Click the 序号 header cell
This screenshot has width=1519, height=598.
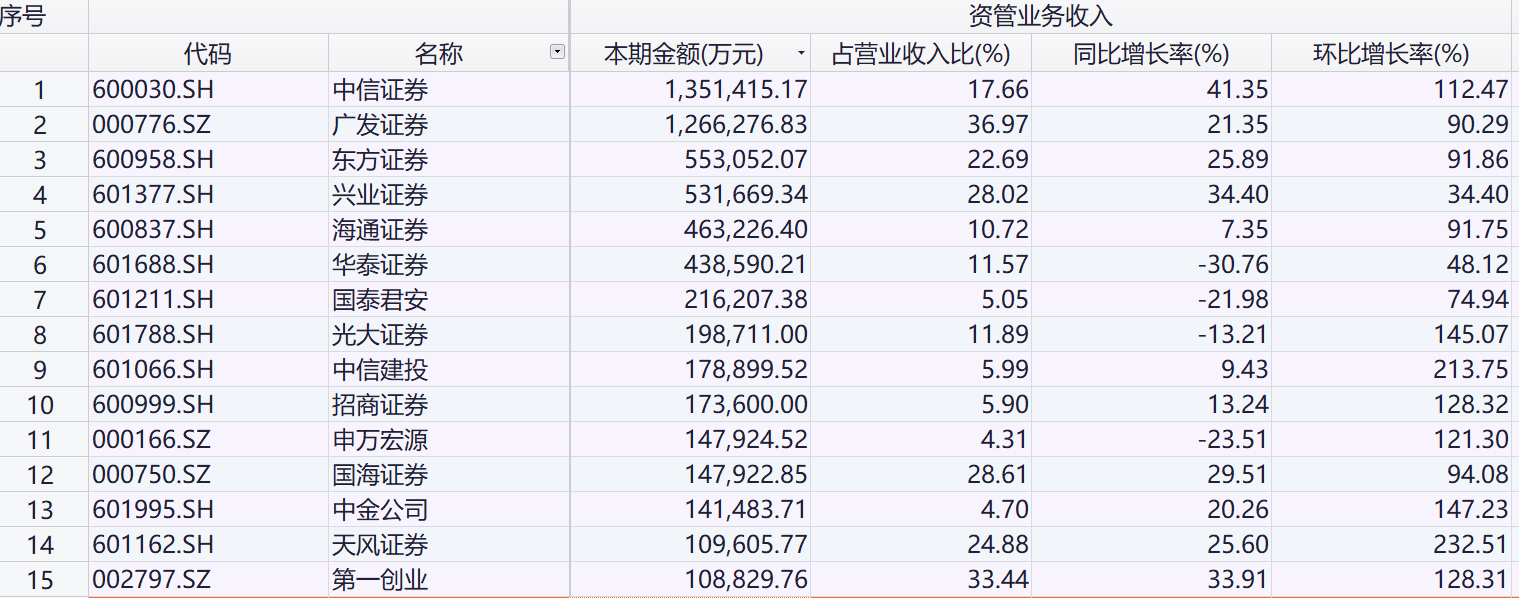[x=44, y=17]
